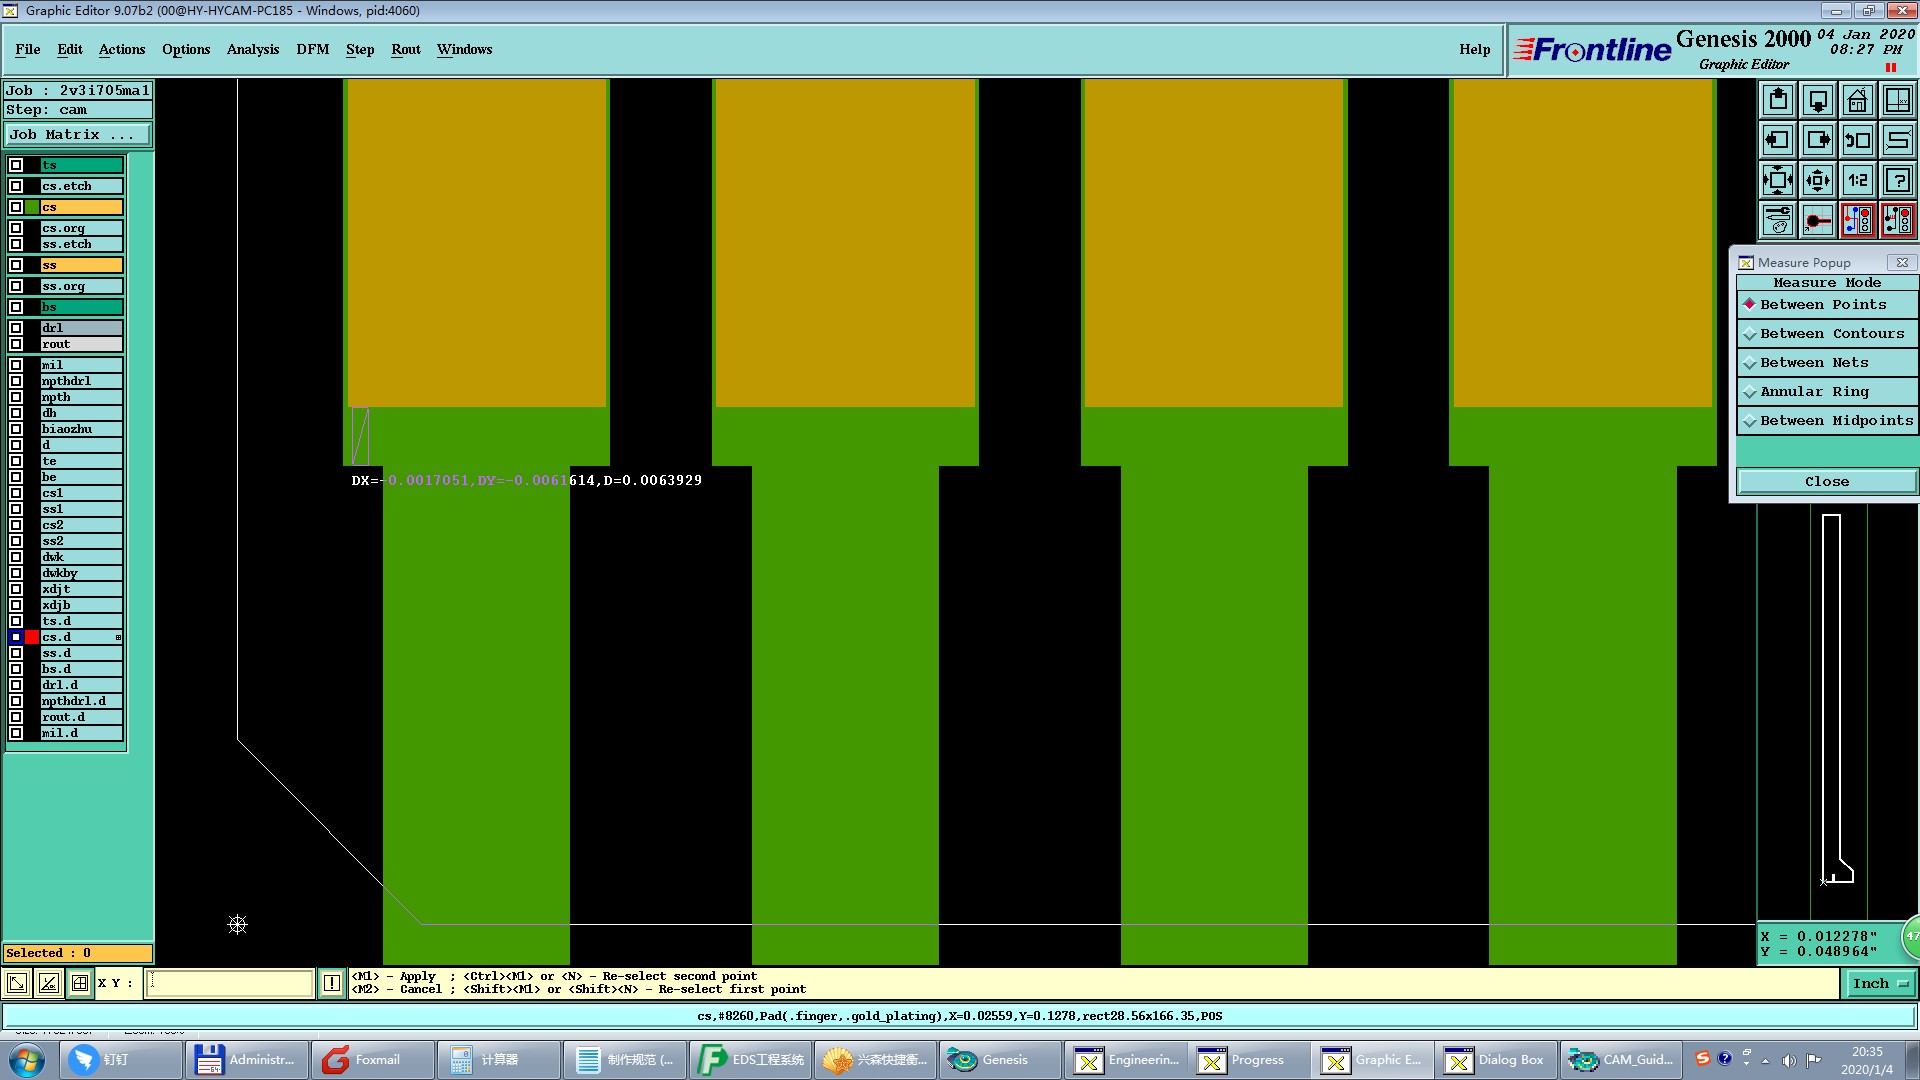Open the Job Matrix selector
Image resolution: width=1920 pixels, height=1080 pixels.
tap(78, 135)
